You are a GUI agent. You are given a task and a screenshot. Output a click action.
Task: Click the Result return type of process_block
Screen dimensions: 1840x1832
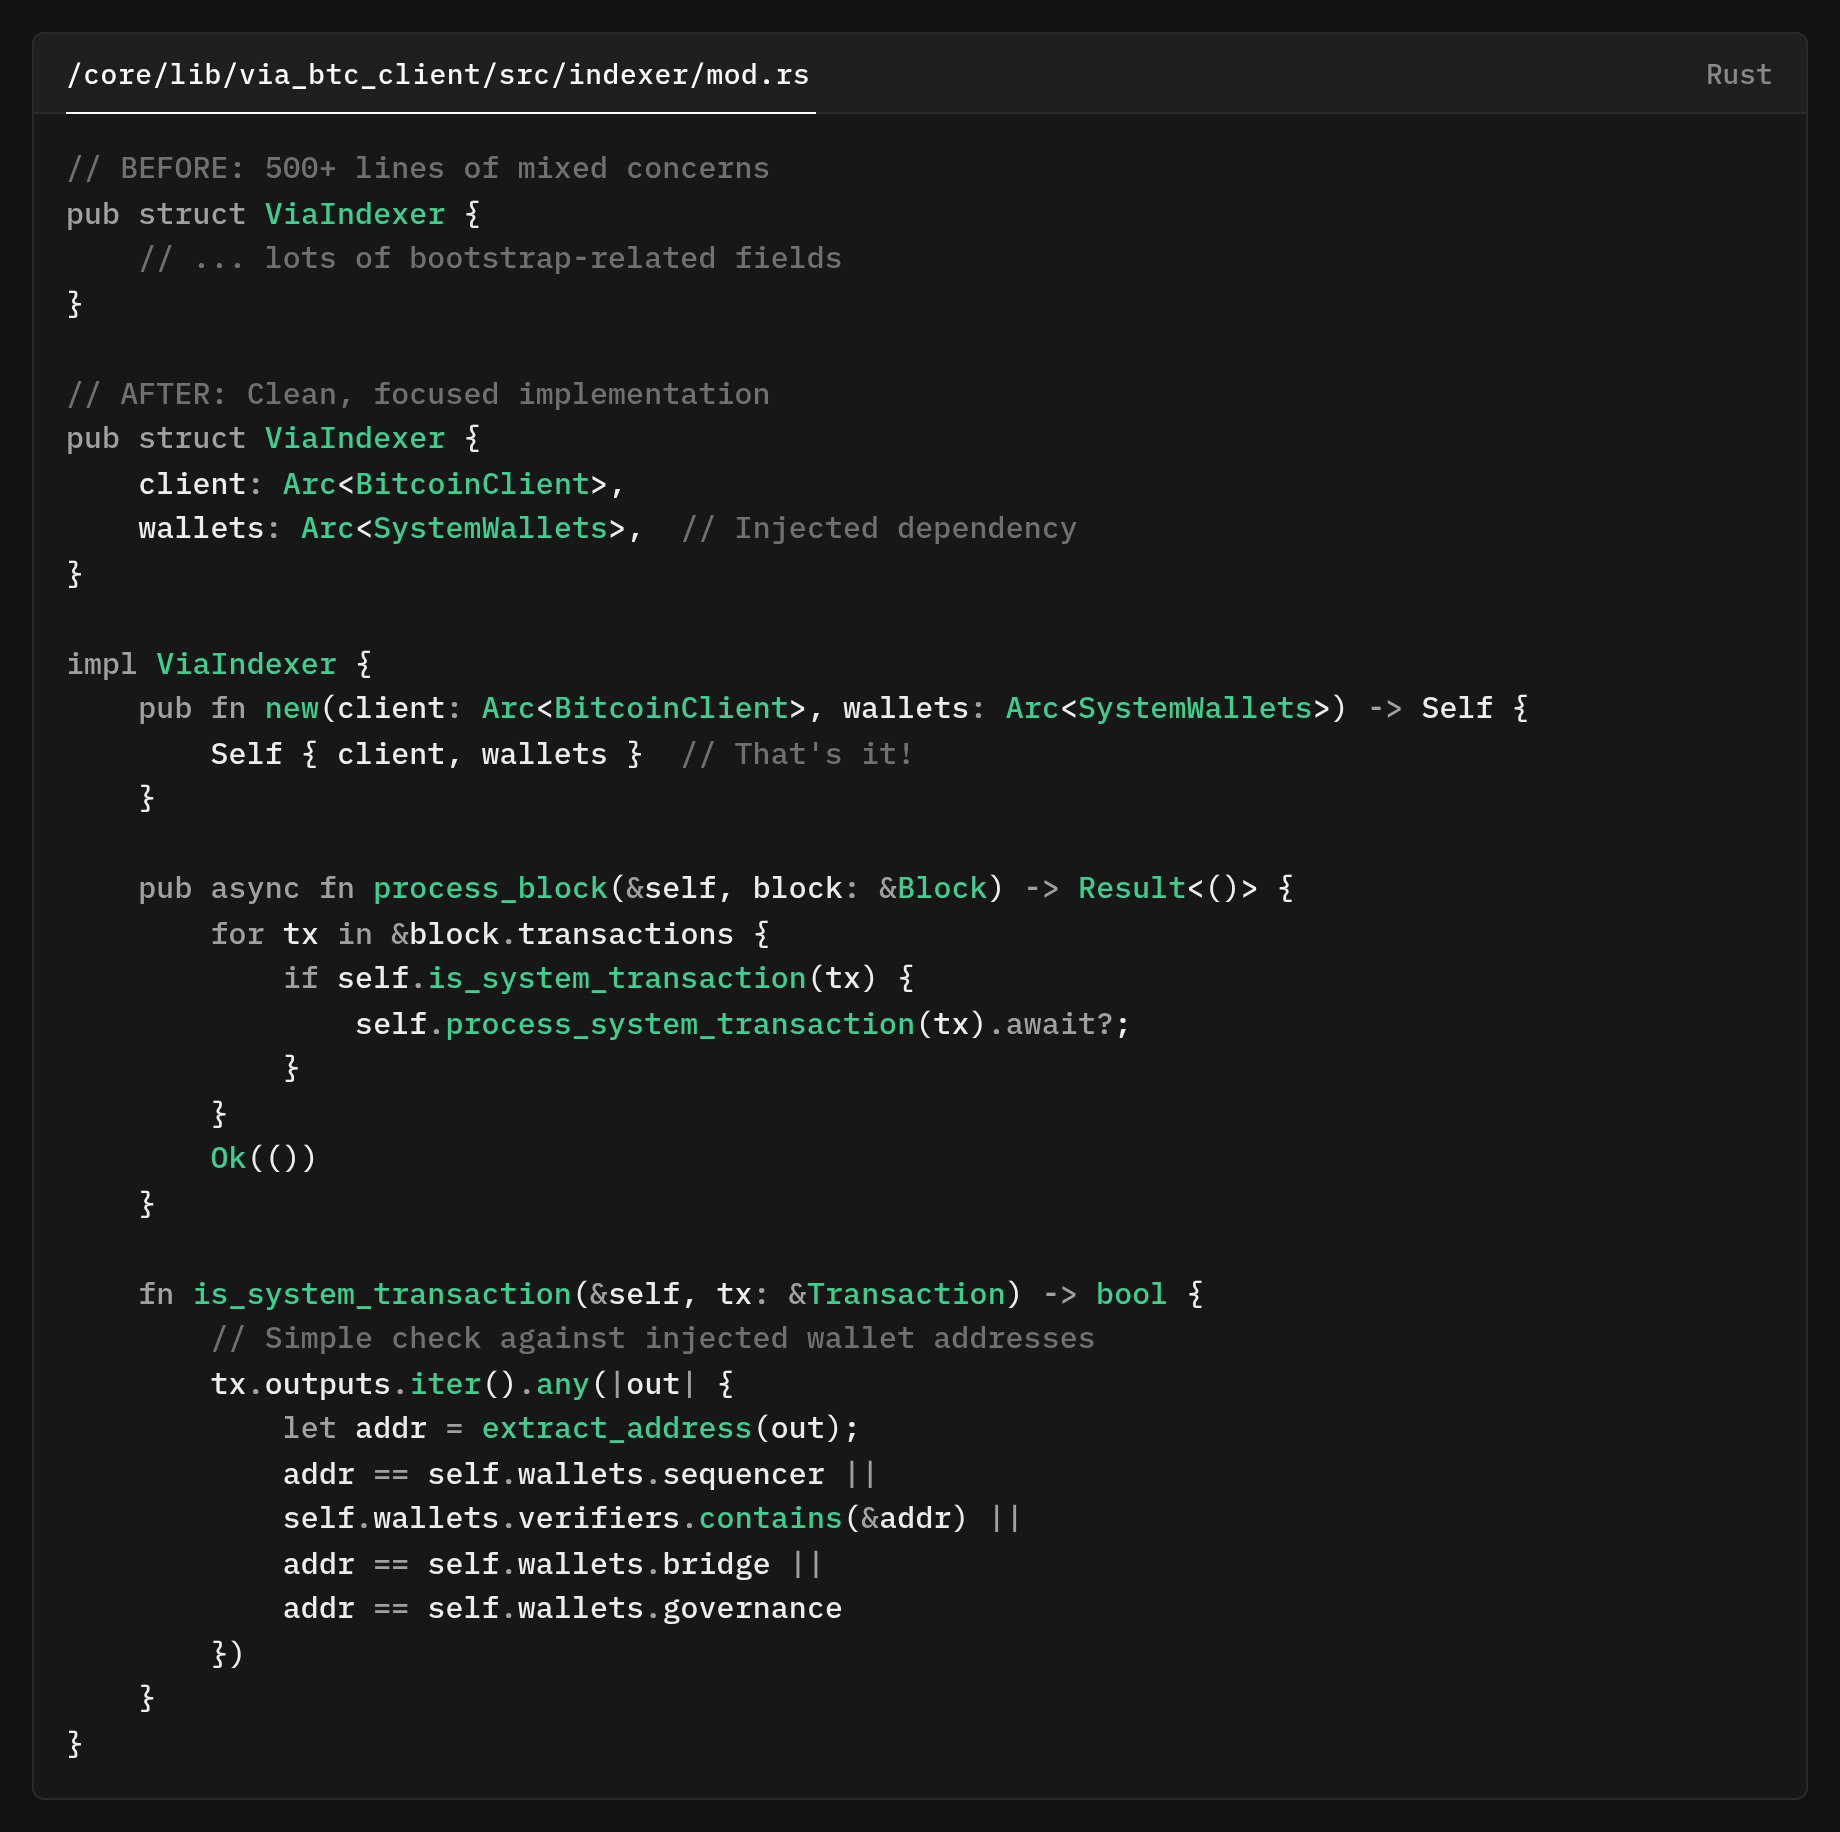(x=1131, y=888)
